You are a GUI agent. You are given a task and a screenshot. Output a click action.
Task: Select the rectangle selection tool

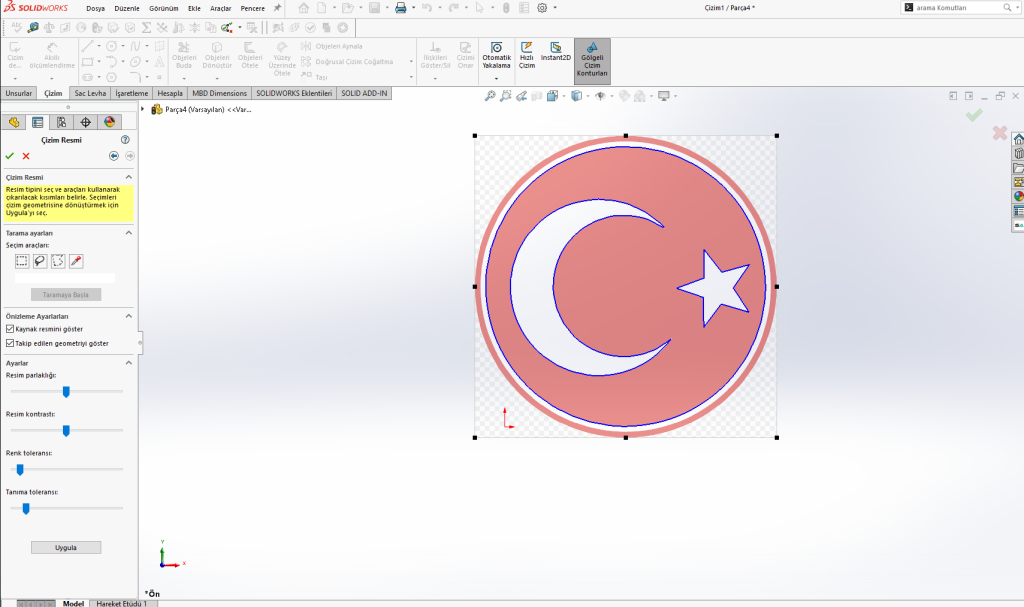[x=22, y=261]
